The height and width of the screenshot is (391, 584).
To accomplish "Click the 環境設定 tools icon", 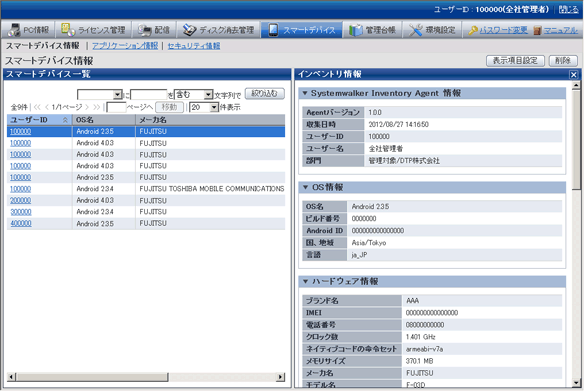I will coord(415,30).
